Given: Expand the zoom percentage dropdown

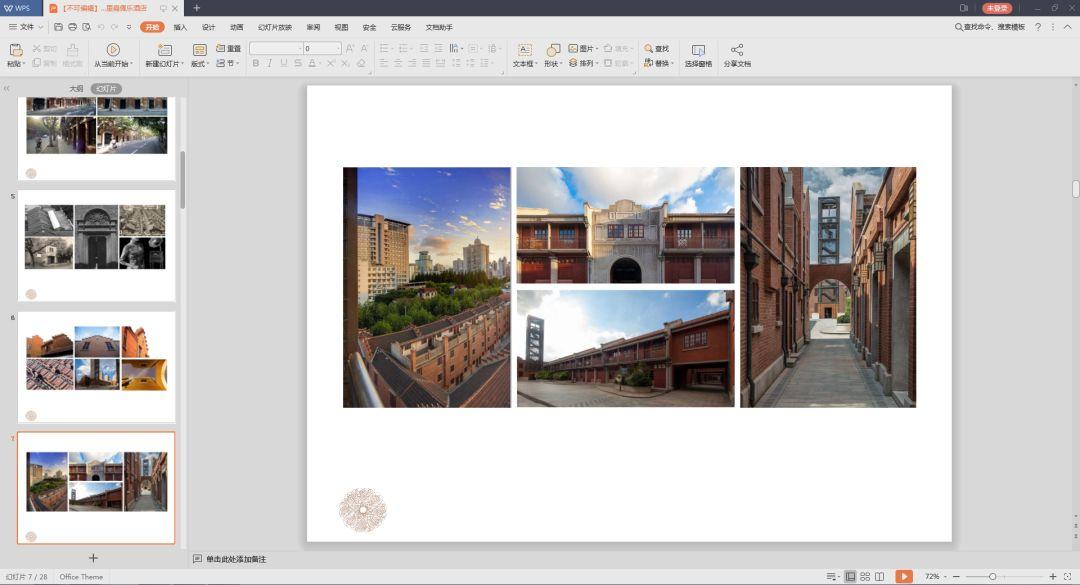Looking at the screenshot, I should pos(945,576).
